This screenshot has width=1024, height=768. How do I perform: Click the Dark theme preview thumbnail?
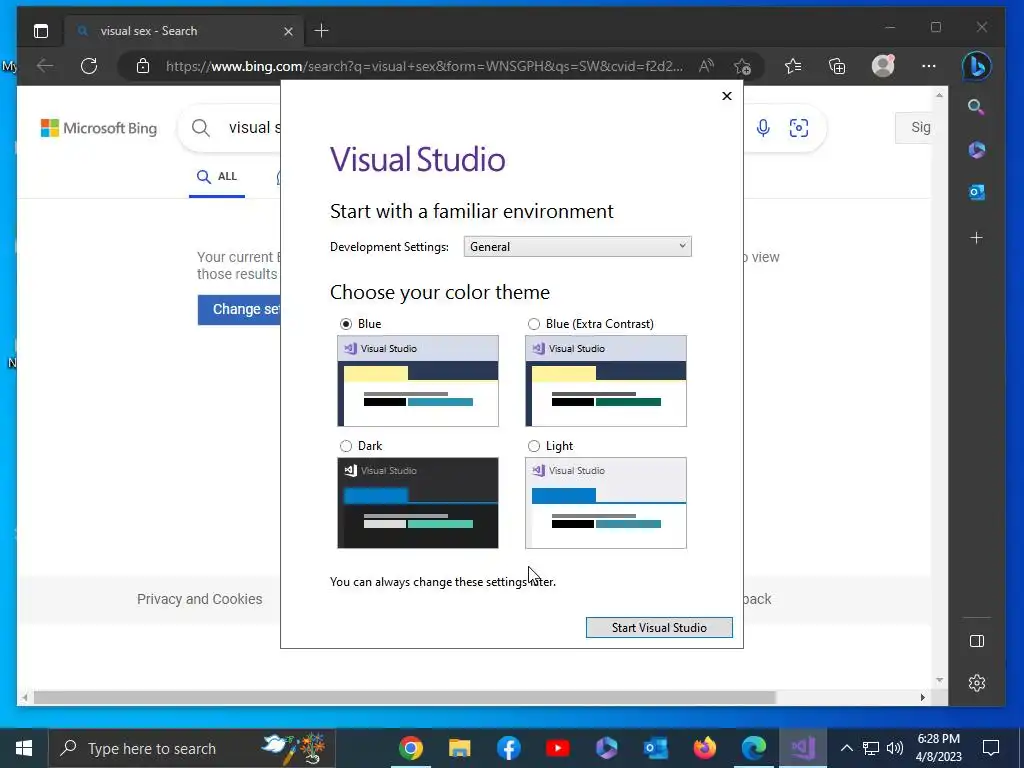tap(418, 503)
